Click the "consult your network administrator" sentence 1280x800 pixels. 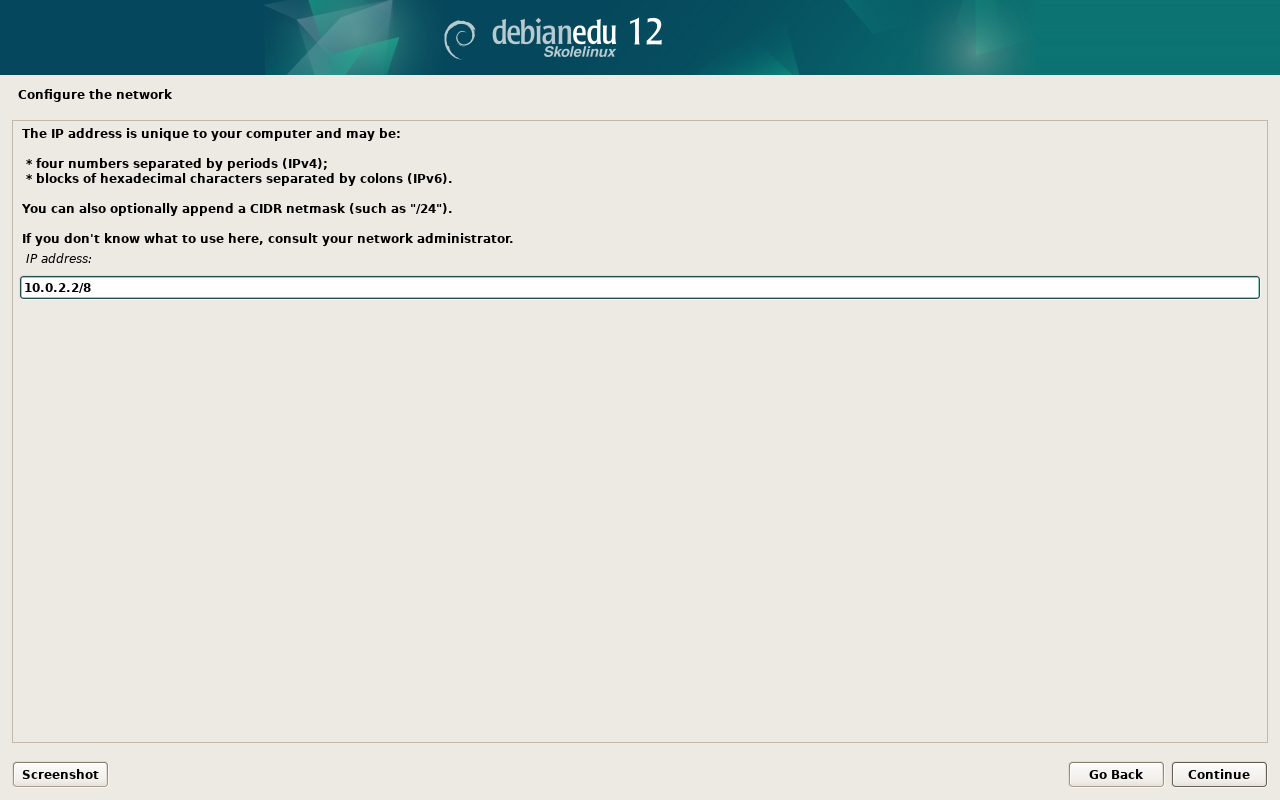[267, 239]
